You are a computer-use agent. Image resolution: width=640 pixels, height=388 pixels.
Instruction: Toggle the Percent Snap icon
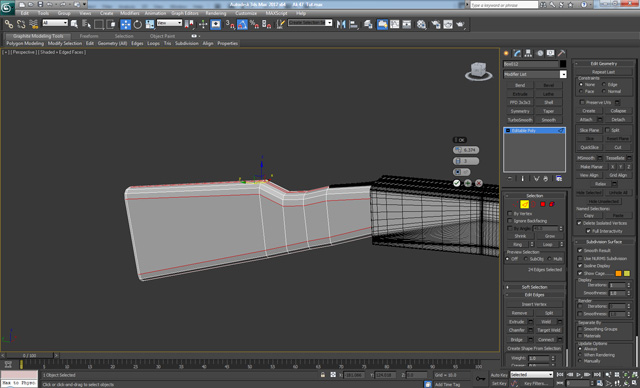pyautogui.click(x=254, y=24)
